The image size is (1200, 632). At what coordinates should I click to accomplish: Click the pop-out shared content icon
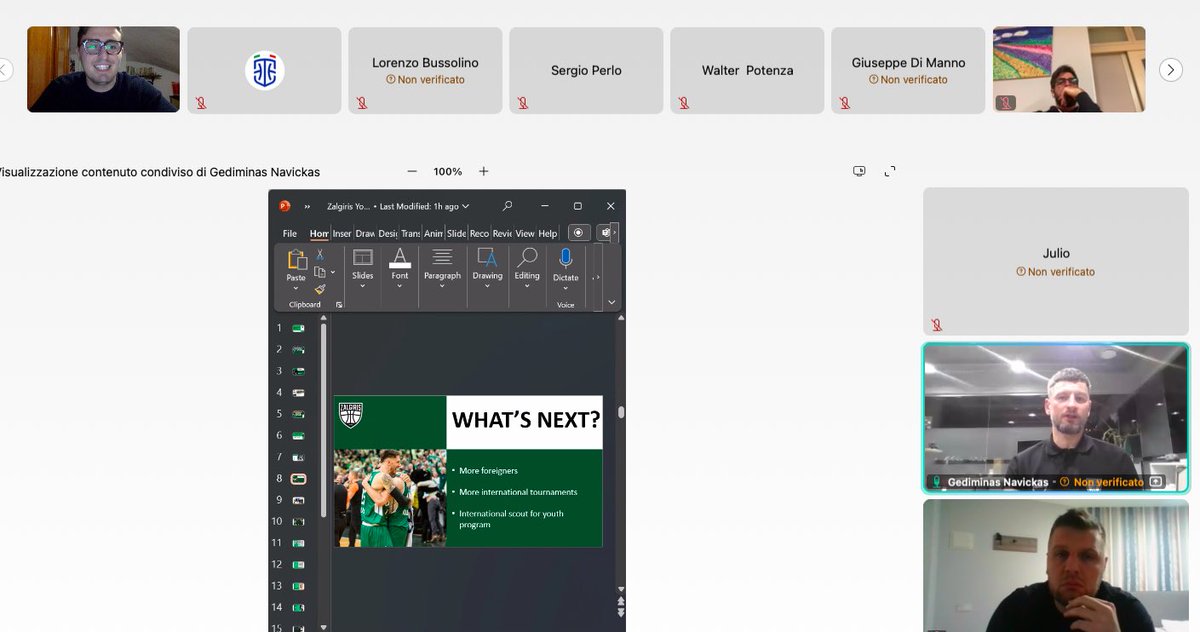[859, 171]
